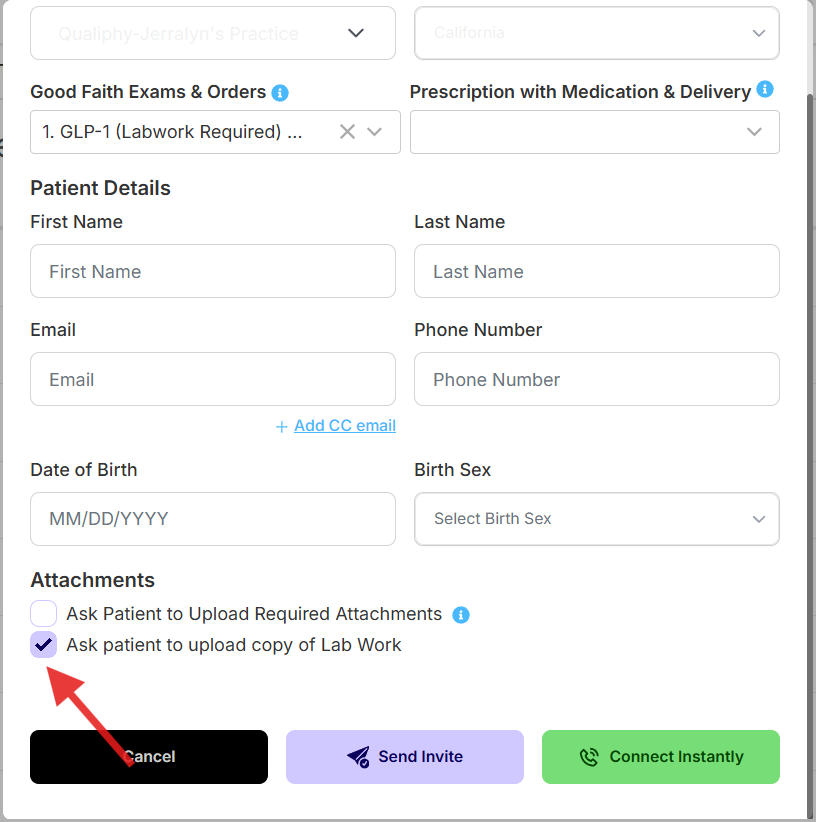This screenshot has width=816, height=822.
Task: Click the Good Faith Exams info icon
Action: point(280,92)
